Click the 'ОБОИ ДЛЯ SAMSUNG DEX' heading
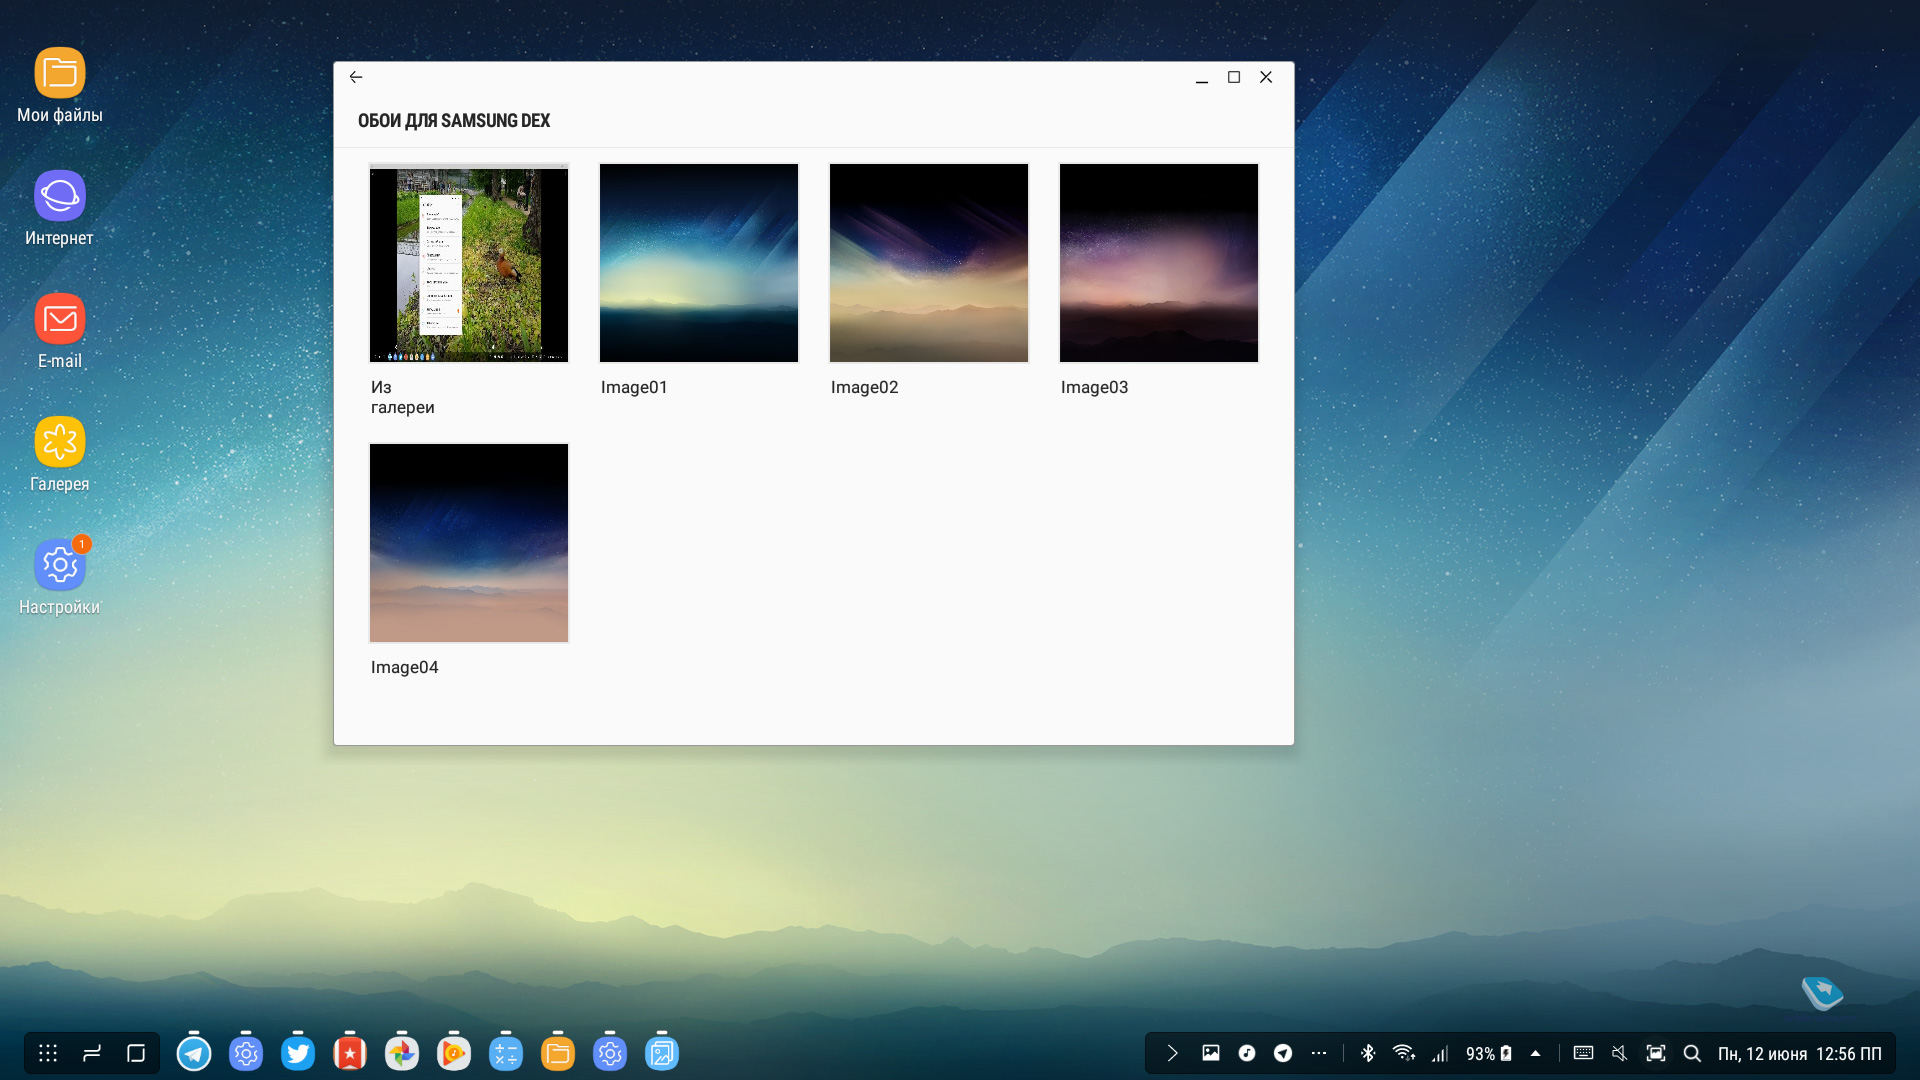 point(454,121)
